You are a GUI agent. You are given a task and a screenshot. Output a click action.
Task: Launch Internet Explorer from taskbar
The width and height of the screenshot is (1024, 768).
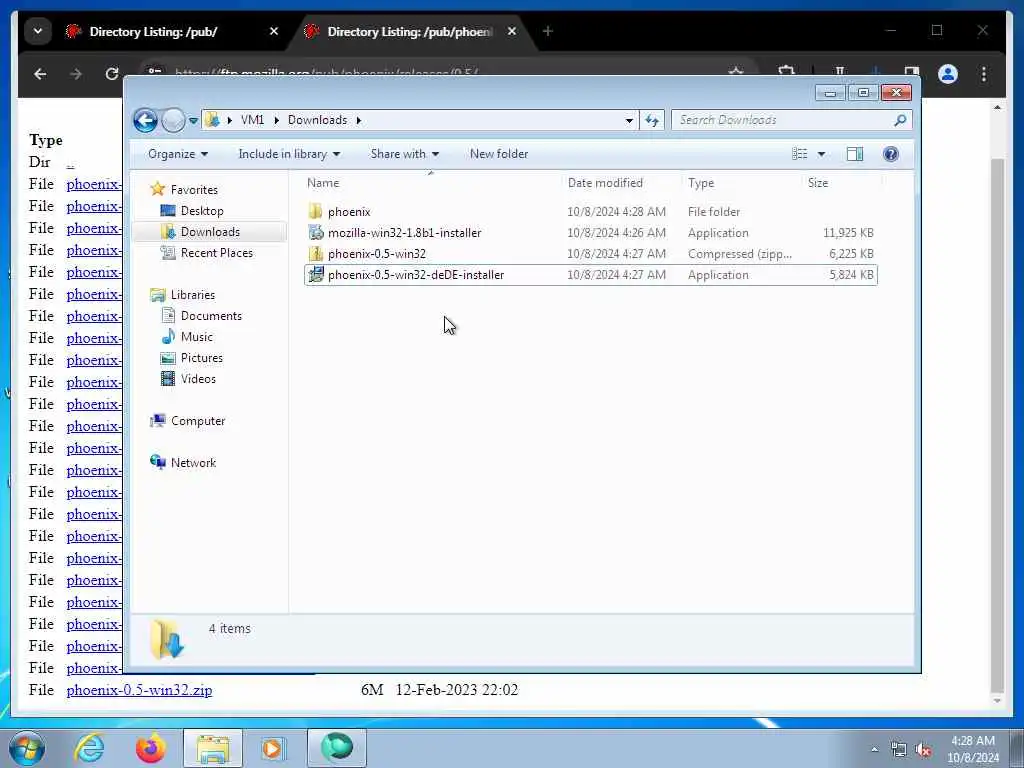(x=89, y=748)
